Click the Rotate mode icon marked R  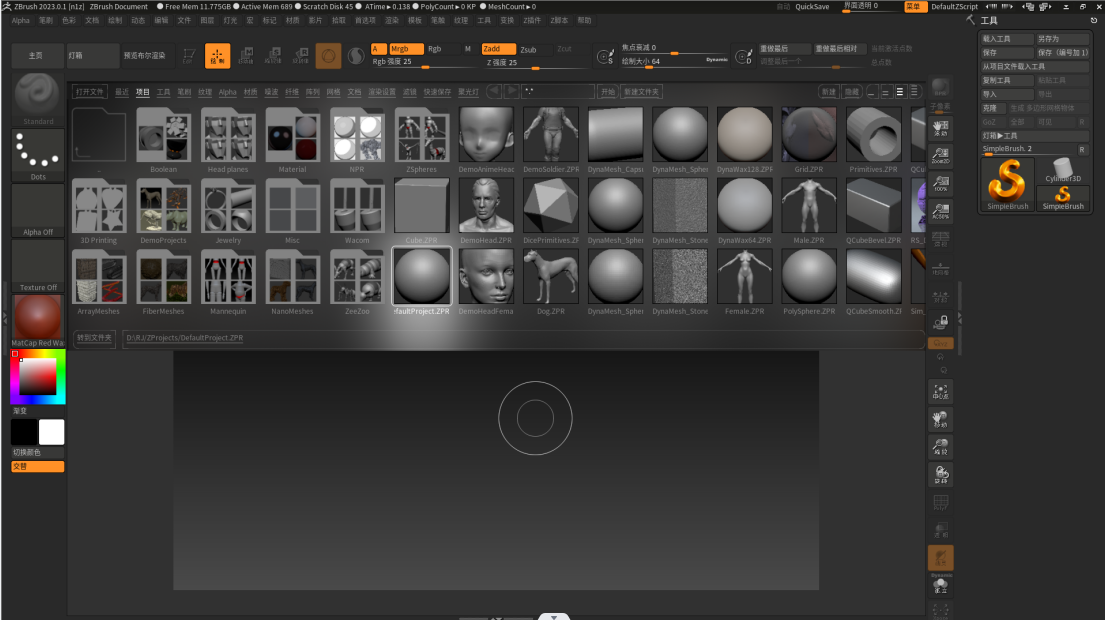click(x=301, y=56)
